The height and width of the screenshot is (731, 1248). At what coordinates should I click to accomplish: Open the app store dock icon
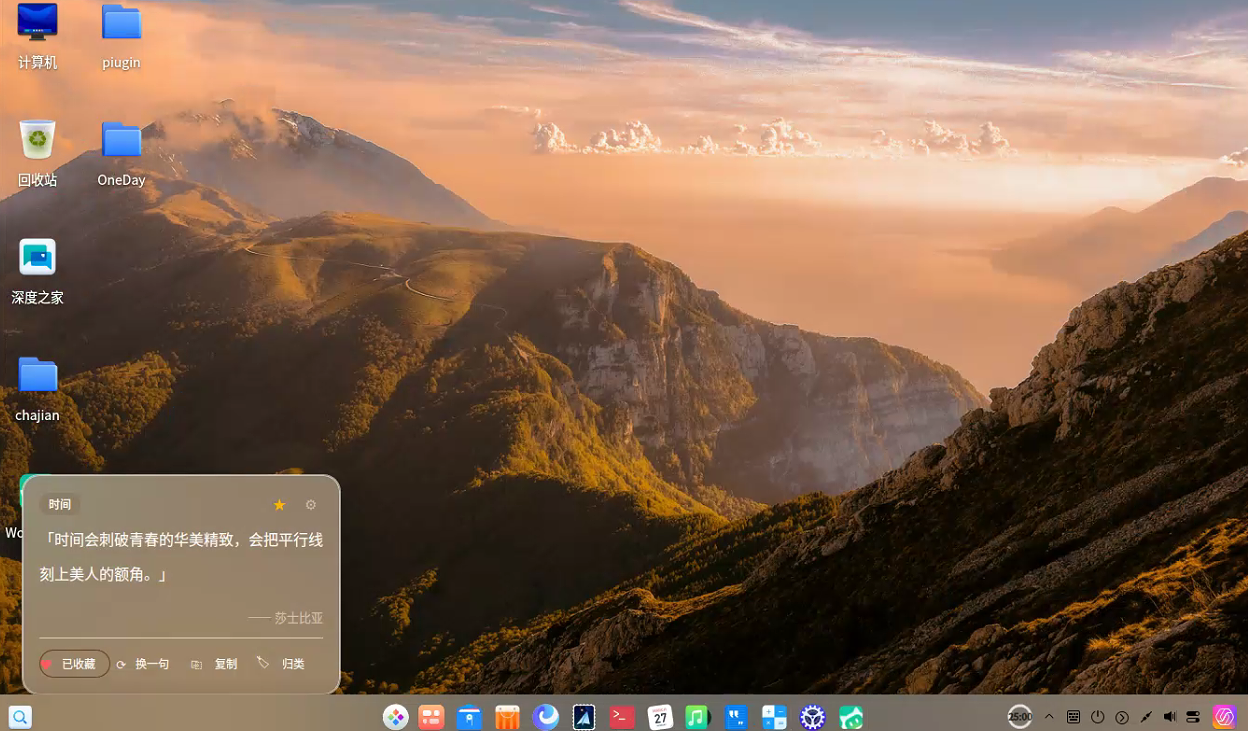click(x=508, y=717)
